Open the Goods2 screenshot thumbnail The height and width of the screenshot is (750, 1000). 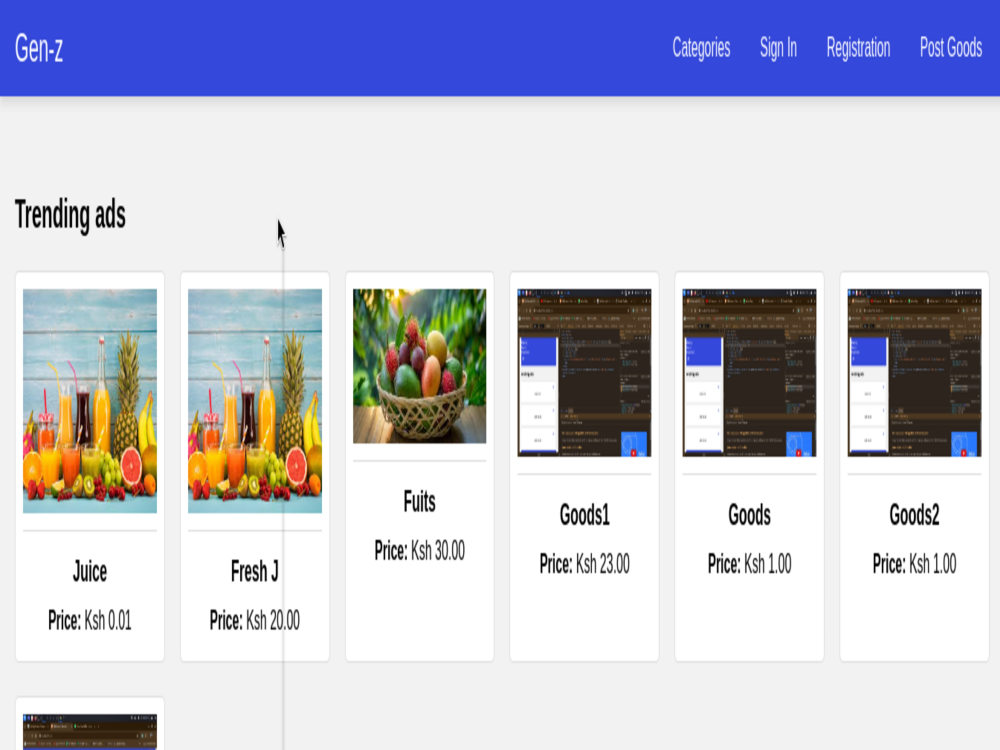914,372
